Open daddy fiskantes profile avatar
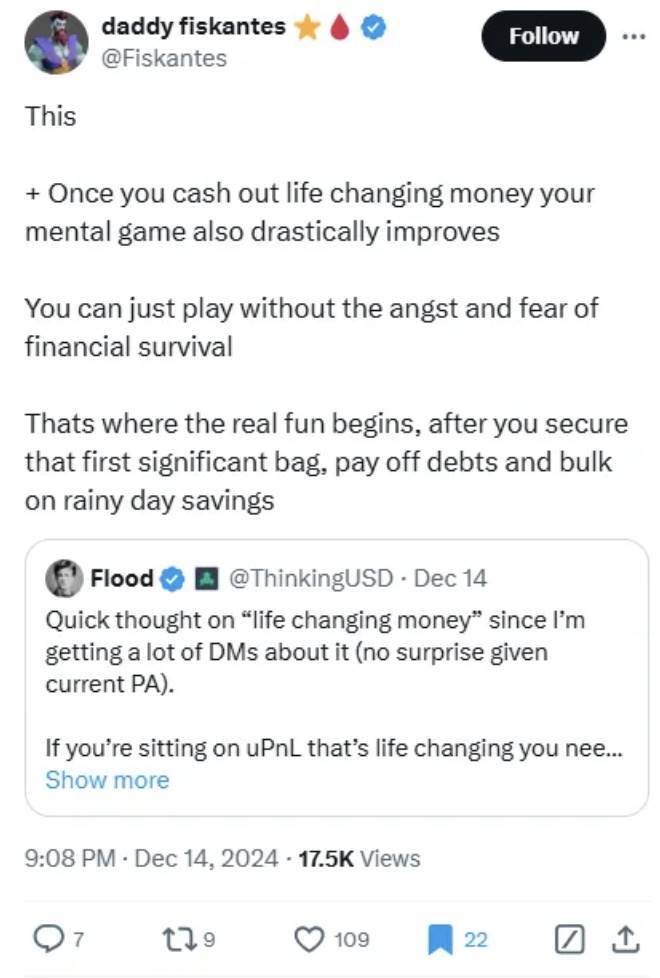Screen dimensions: 660x978 pyautogui.click(x=57, y=42)
